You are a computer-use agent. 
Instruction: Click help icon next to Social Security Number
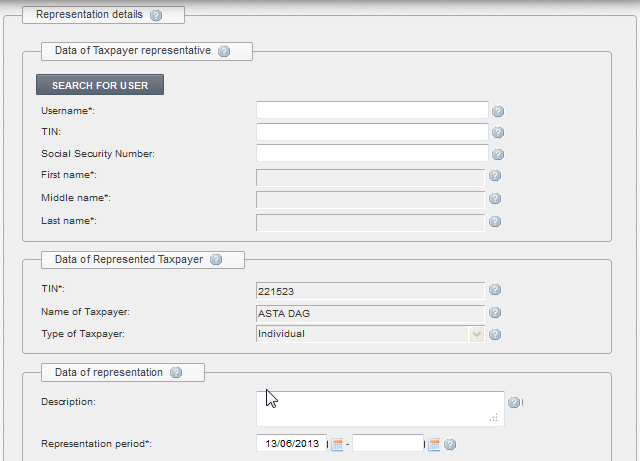[x=498, y=154]
